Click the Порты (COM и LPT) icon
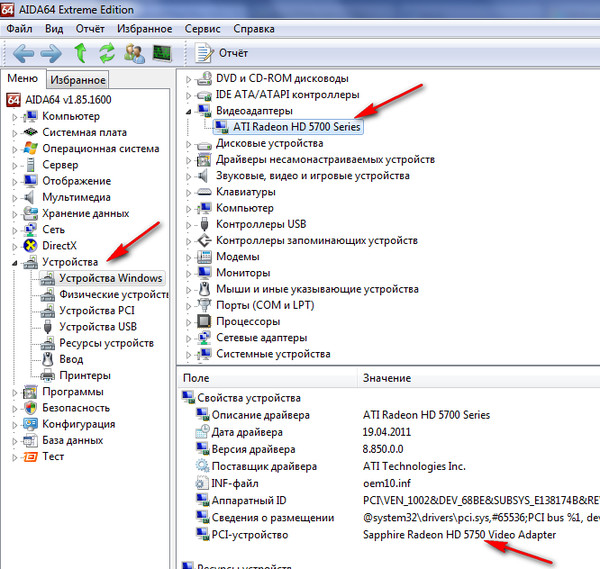This screenshot has width=600, height=569. point(204,305)
